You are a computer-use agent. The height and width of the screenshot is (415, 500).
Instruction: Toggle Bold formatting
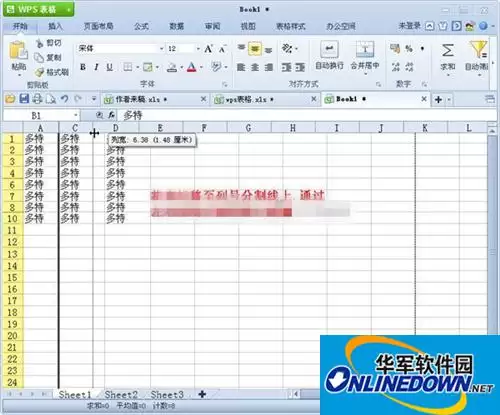83,67
